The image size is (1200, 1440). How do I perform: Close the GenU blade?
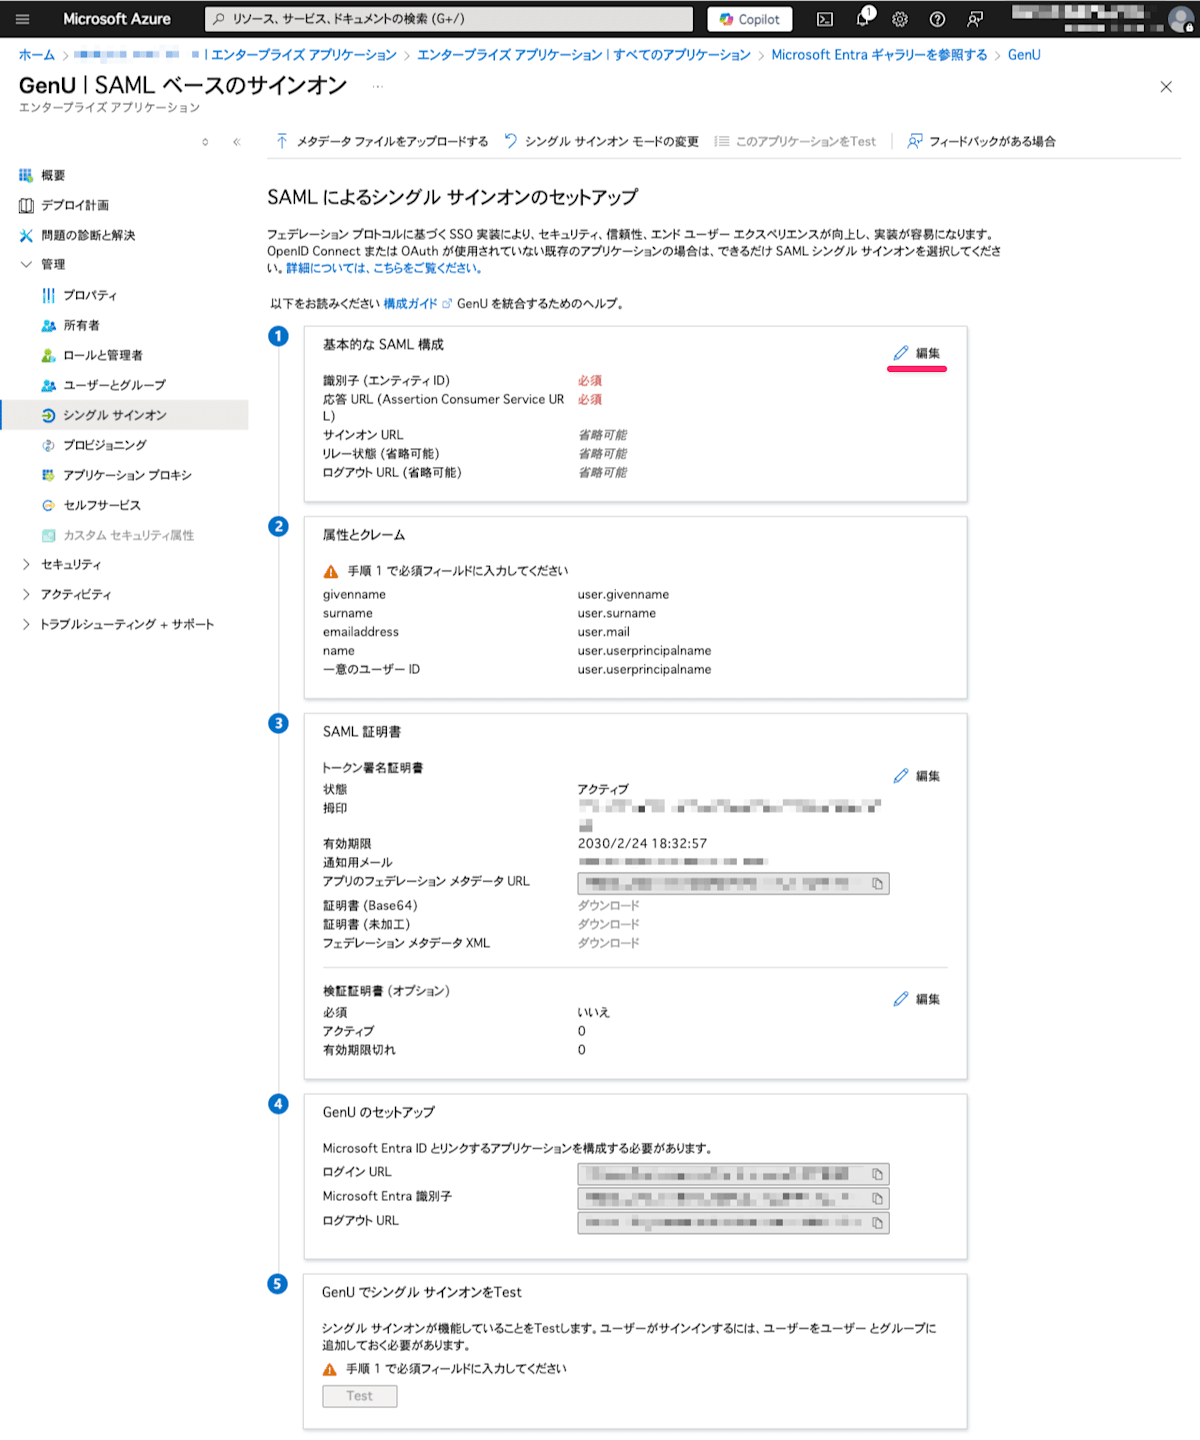pos(1166,87)
